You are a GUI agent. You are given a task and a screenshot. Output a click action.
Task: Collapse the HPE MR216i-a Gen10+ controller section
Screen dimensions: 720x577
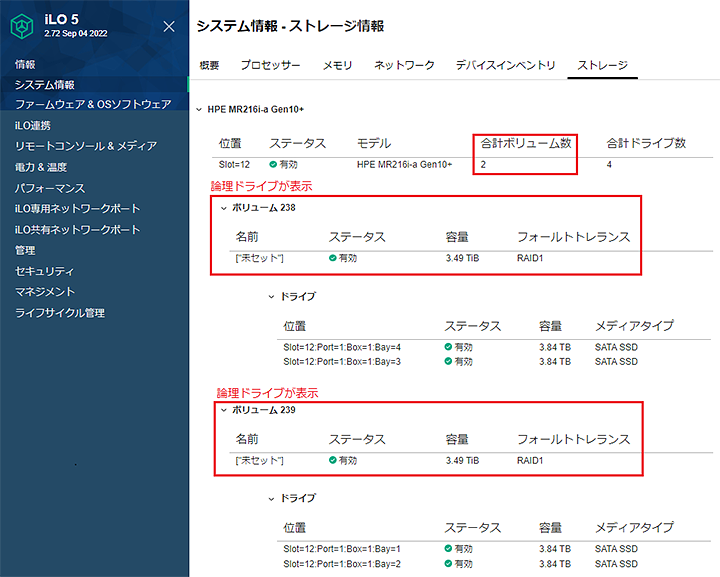click(x=198, y=109)
